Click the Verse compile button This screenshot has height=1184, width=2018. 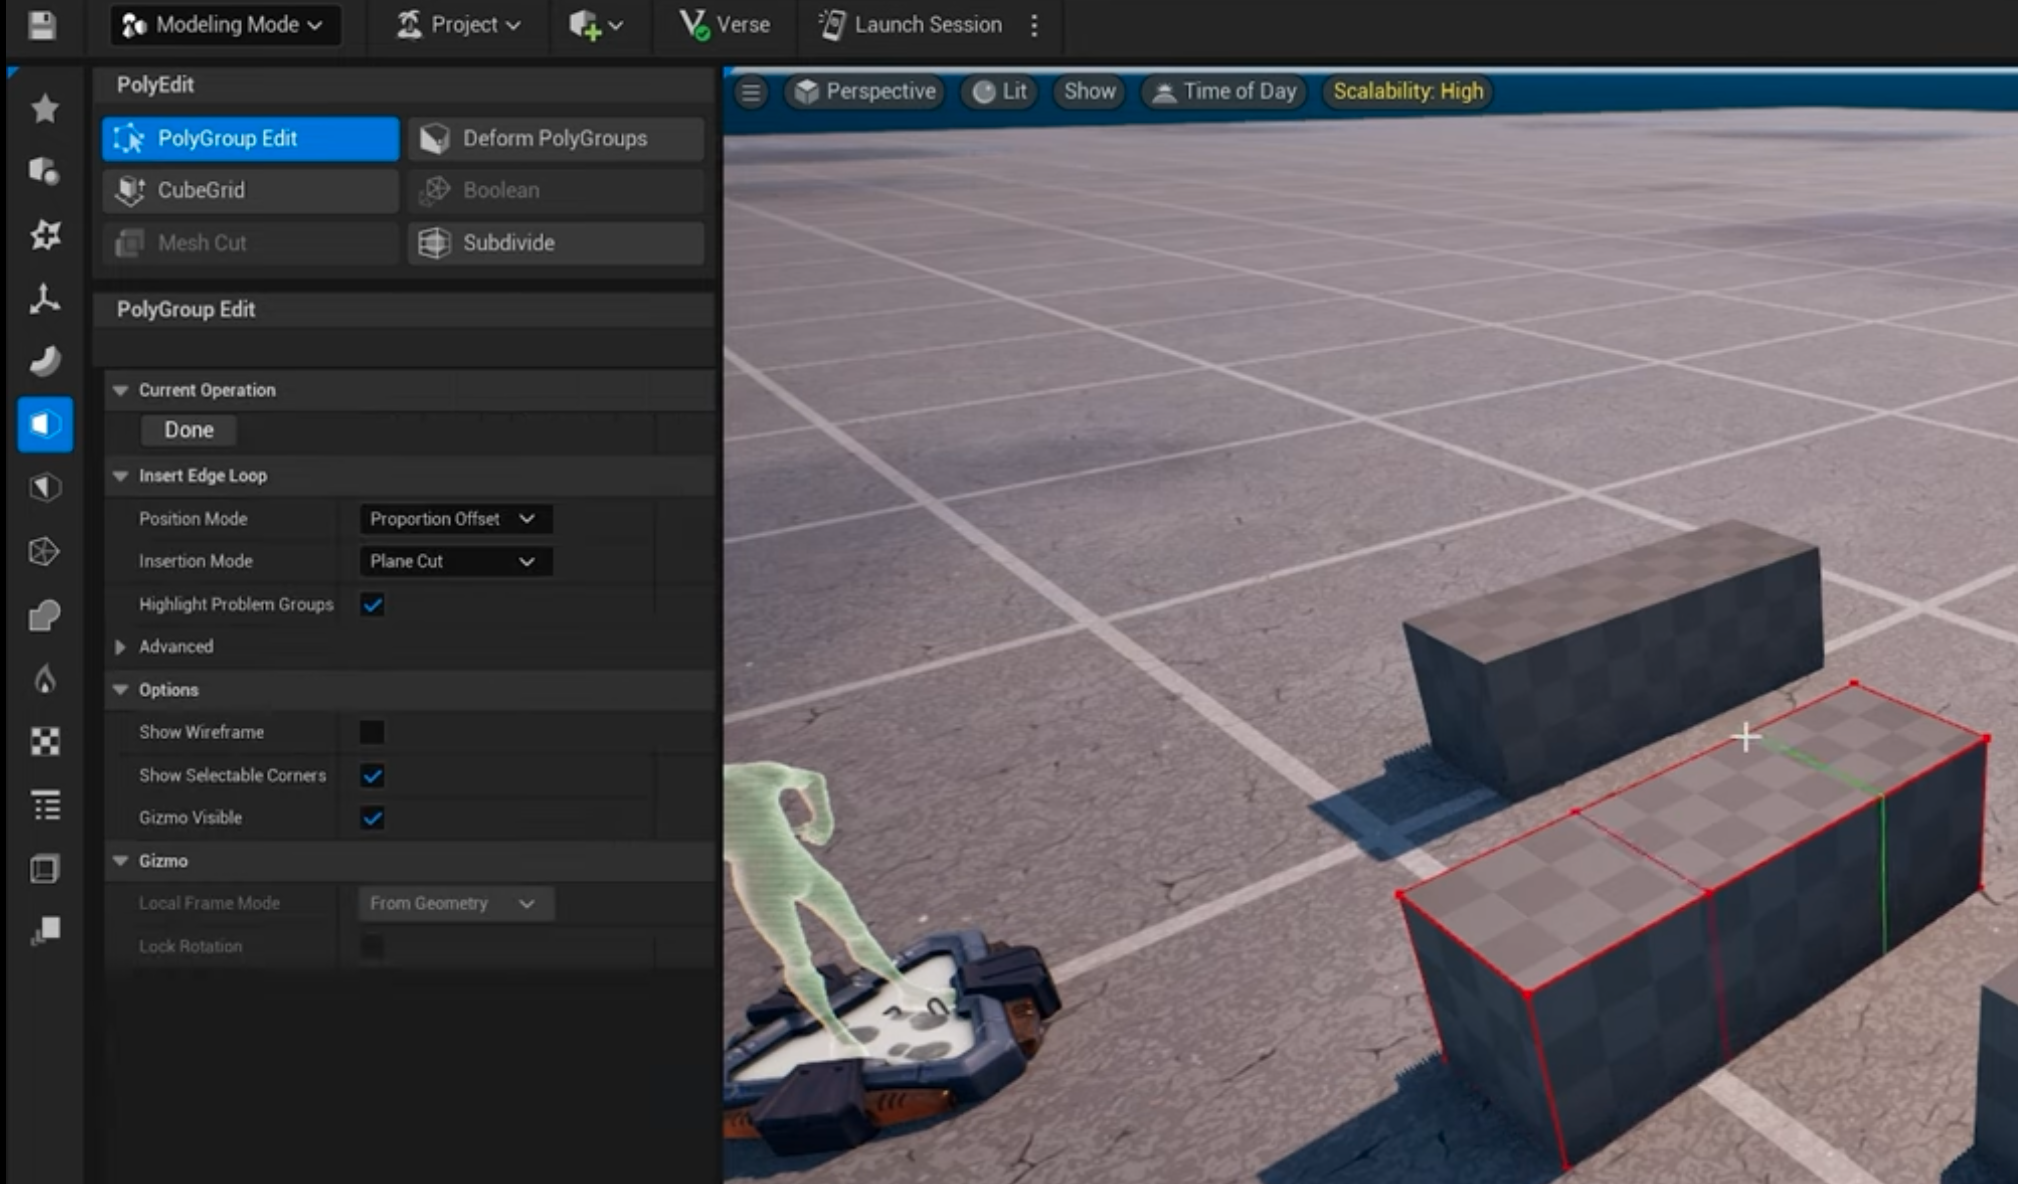pyautogui.click(x=724, y=25)
